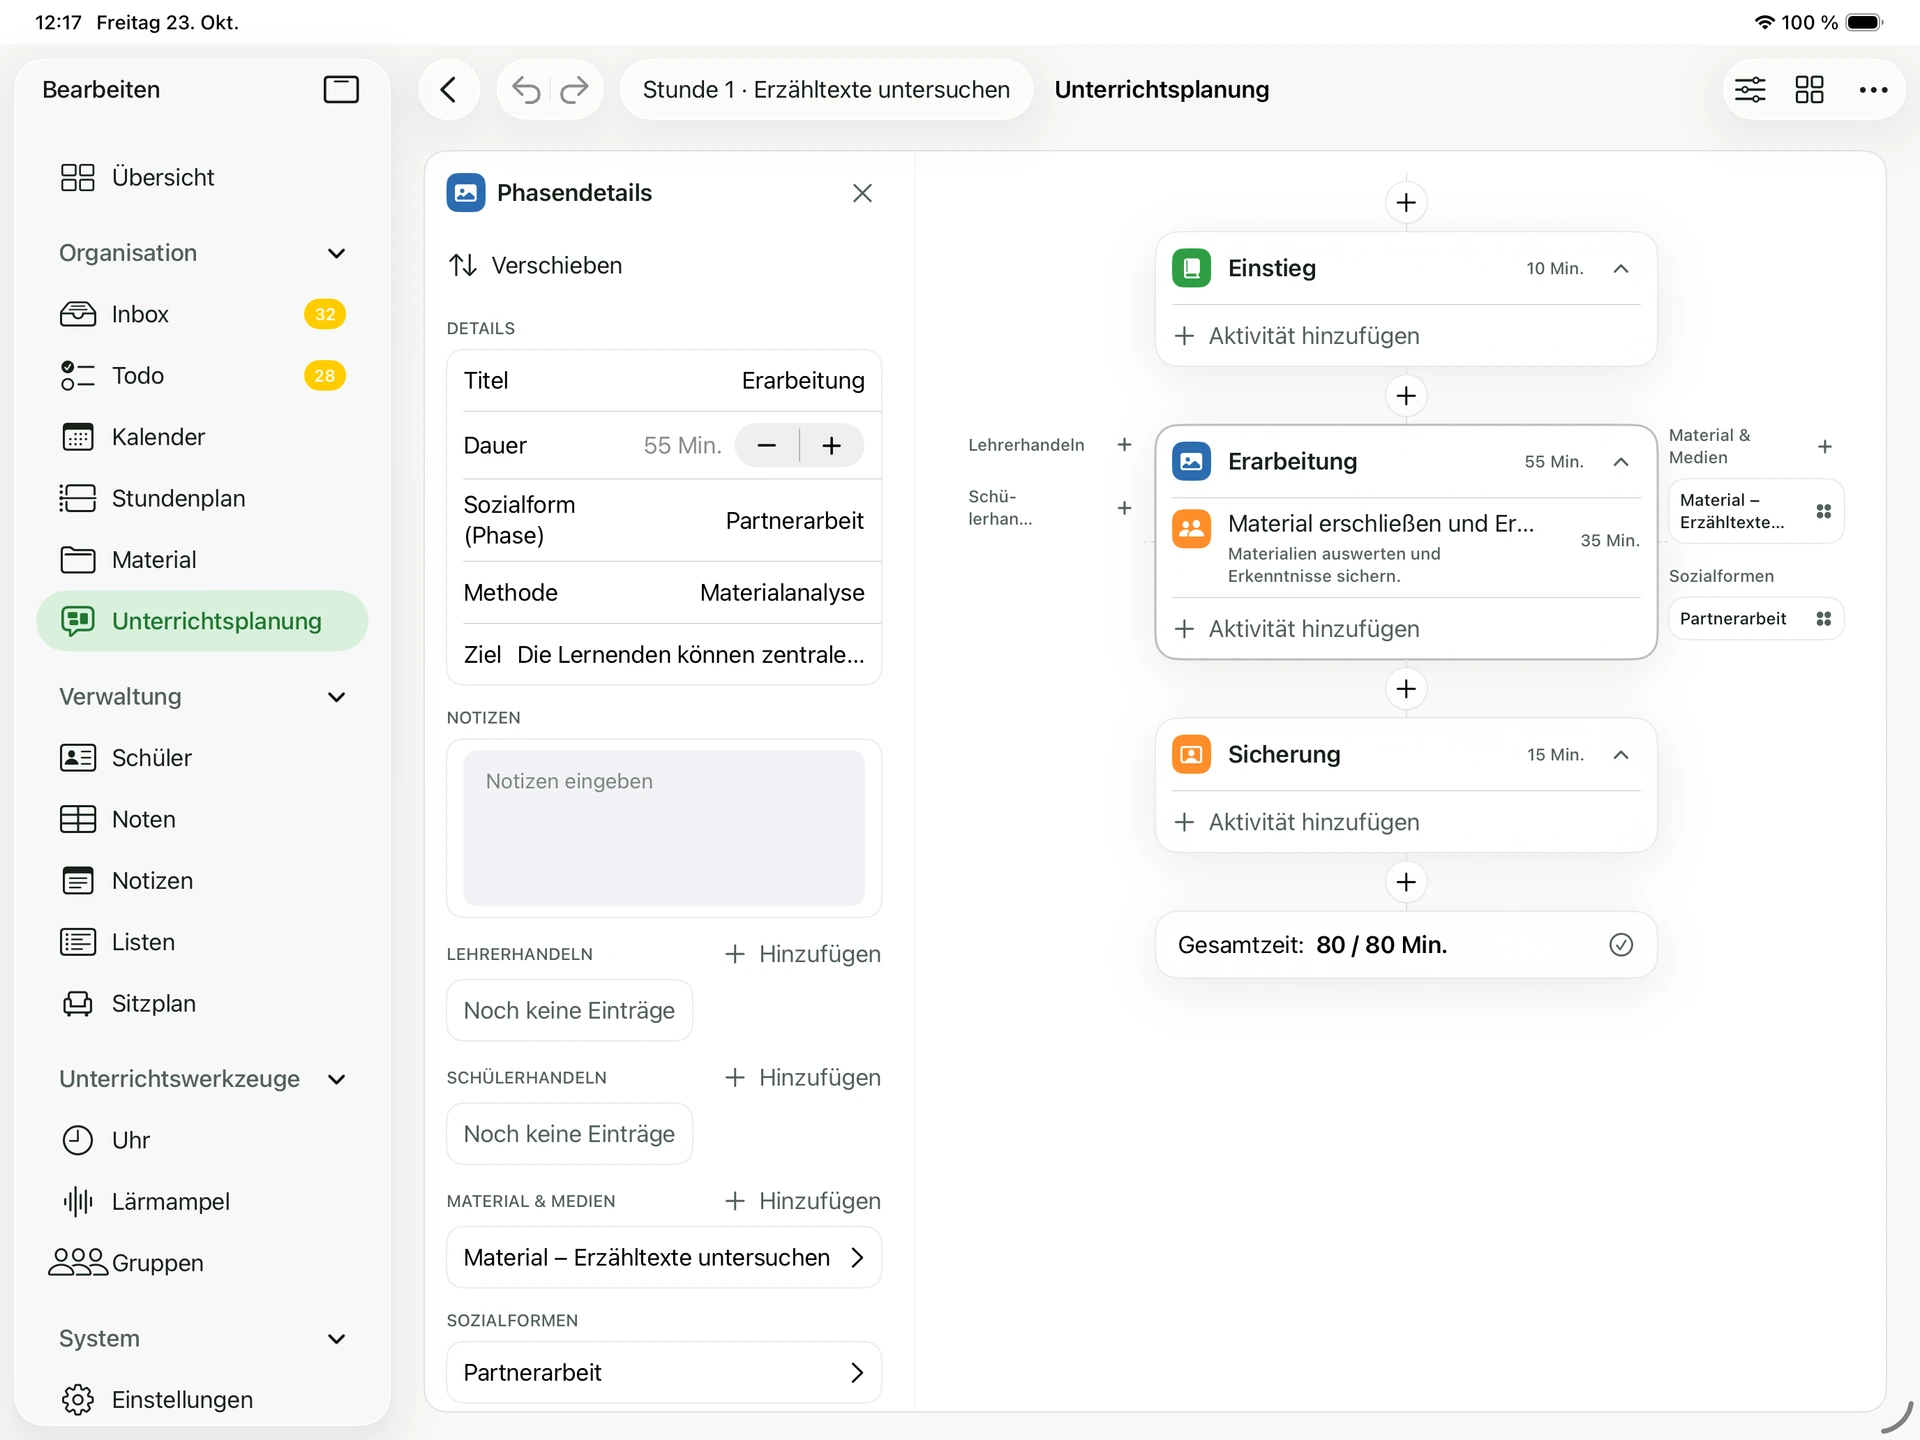The width and height of the screenshot is (1920, 1440).
Task: Open Stundenplan in the sidebar
Action: [x=202, y=498]
